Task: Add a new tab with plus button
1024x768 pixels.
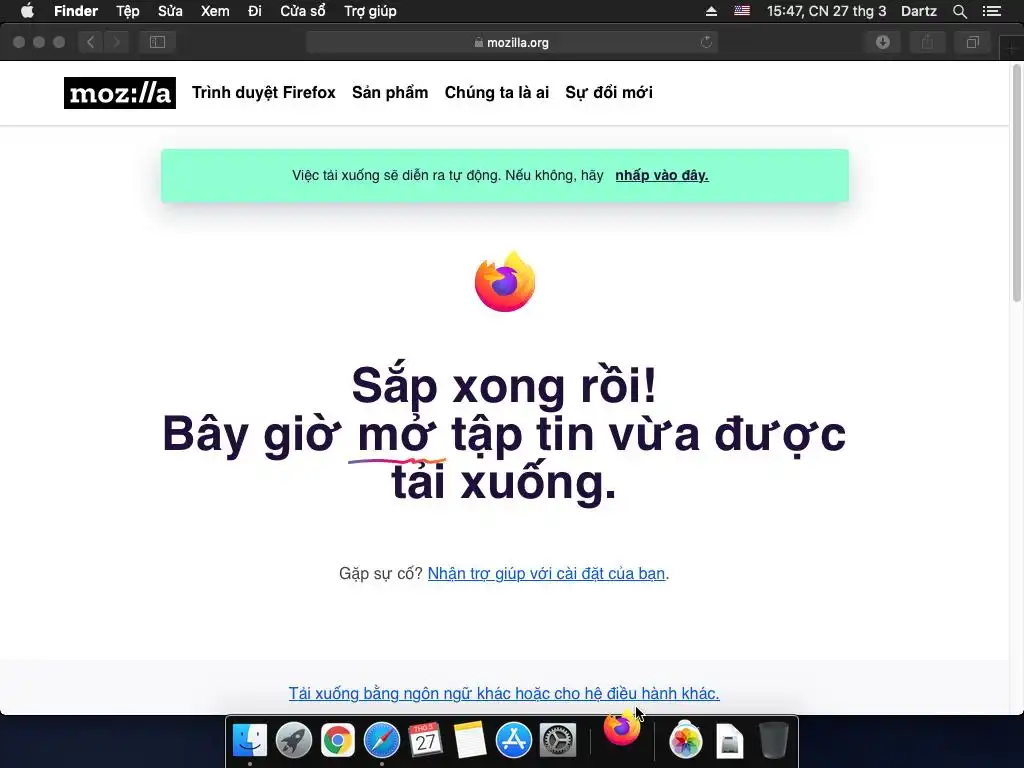Action: pos(1012,47)
